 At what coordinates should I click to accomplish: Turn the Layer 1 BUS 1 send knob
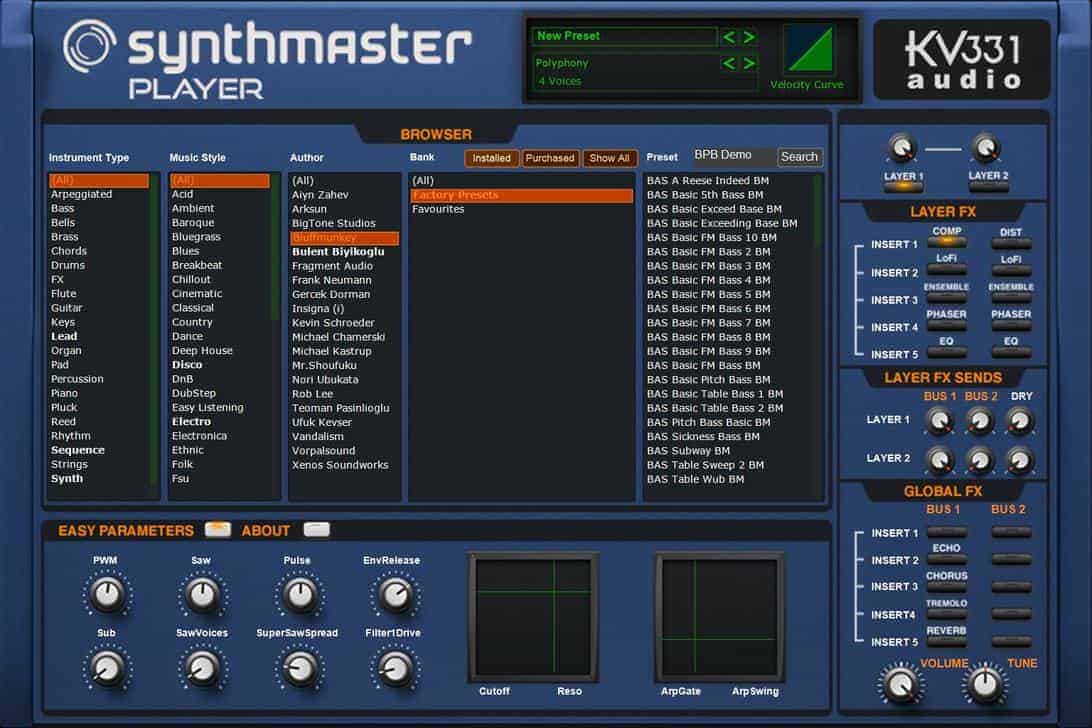[x=940, y=421]
